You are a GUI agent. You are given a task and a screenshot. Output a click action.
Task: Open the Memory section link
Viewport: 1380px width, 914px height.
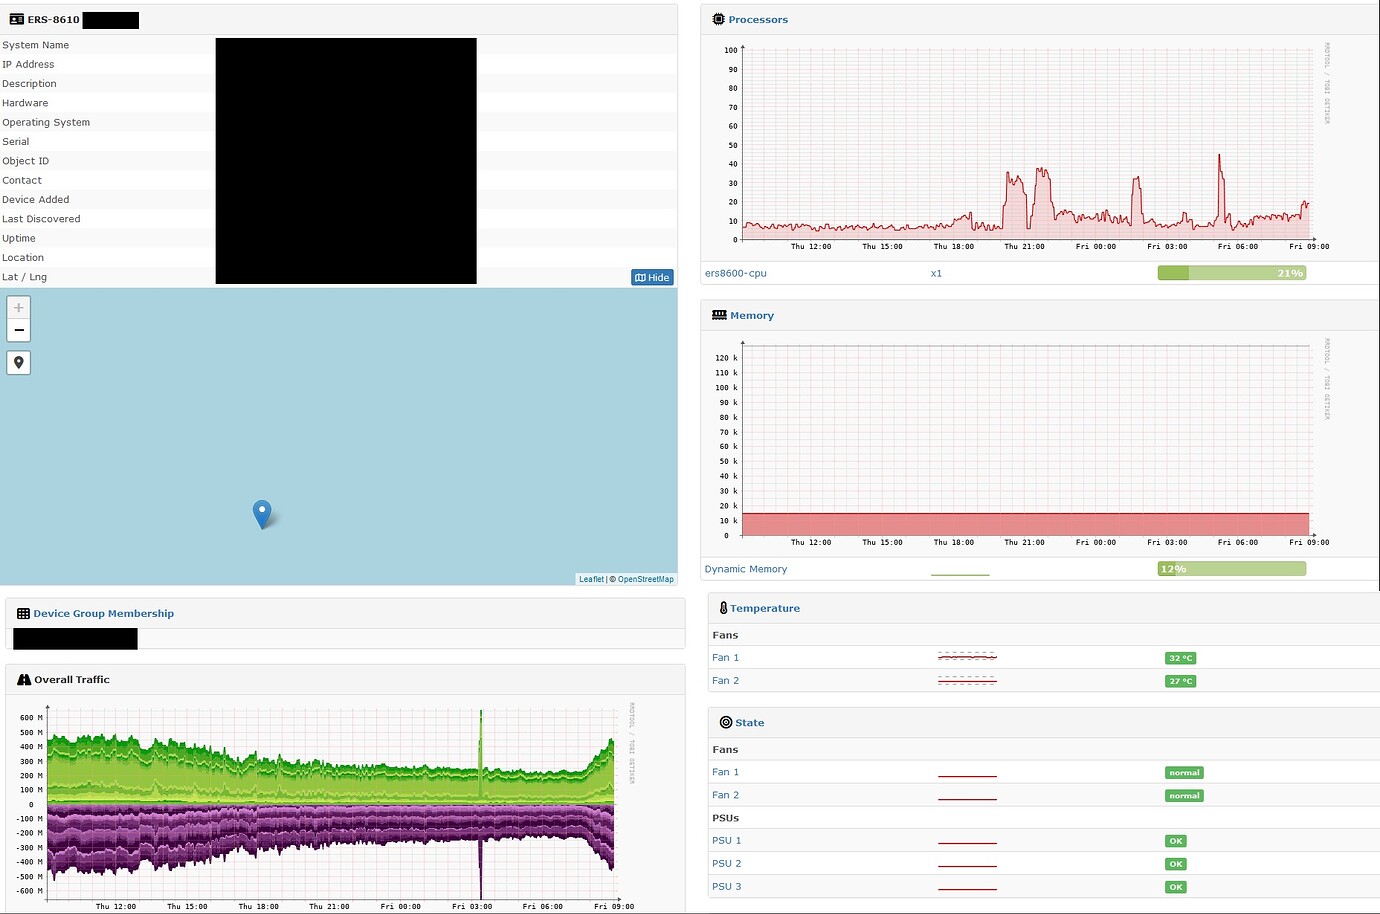coord(752,316)
